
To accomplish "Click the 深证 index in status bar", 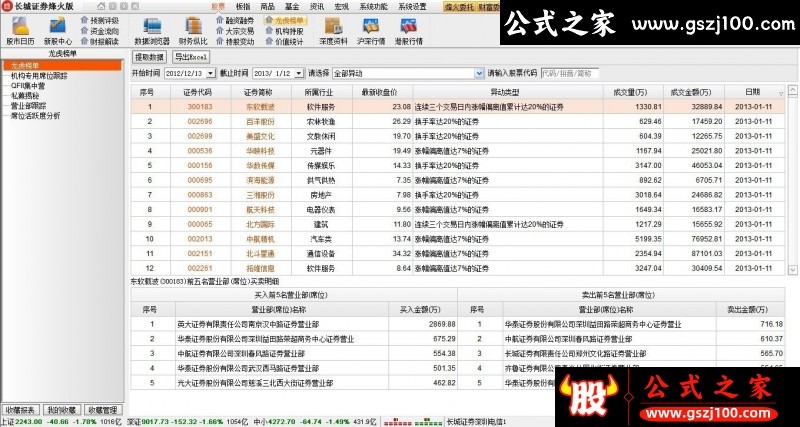I will pyautogui.click(x=187, y=422).
